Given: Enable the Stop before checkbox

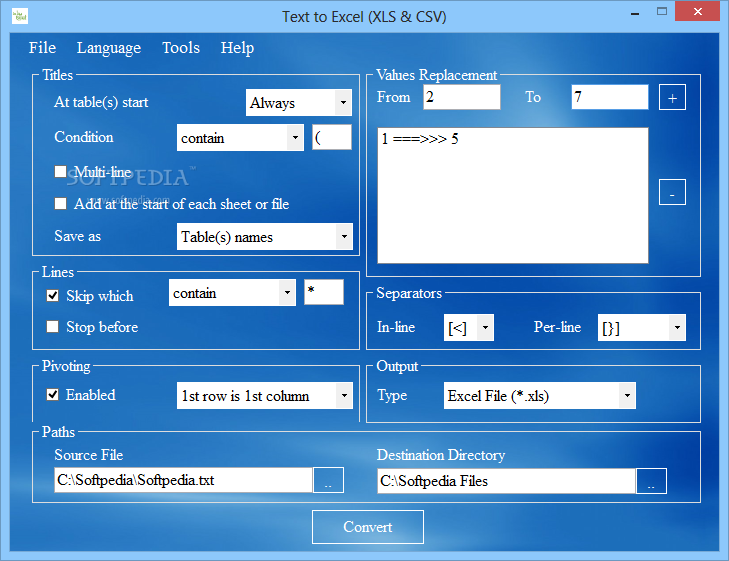Looking at the screenshot, I should [53, 327].
